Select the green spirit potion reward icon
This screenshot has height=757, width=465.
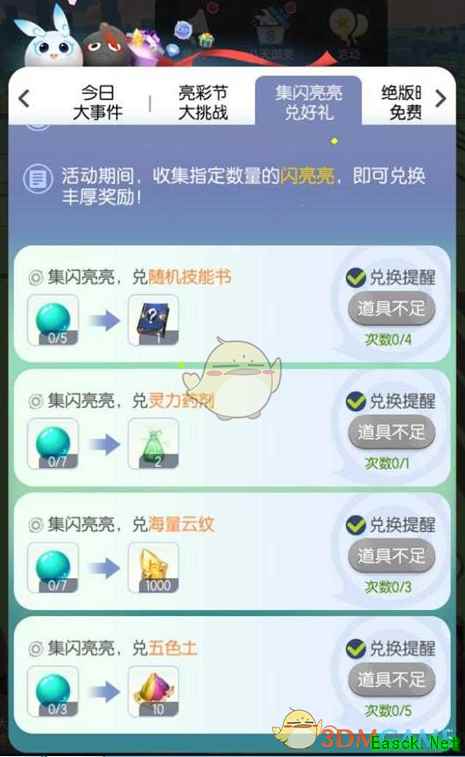coord(153,444)
